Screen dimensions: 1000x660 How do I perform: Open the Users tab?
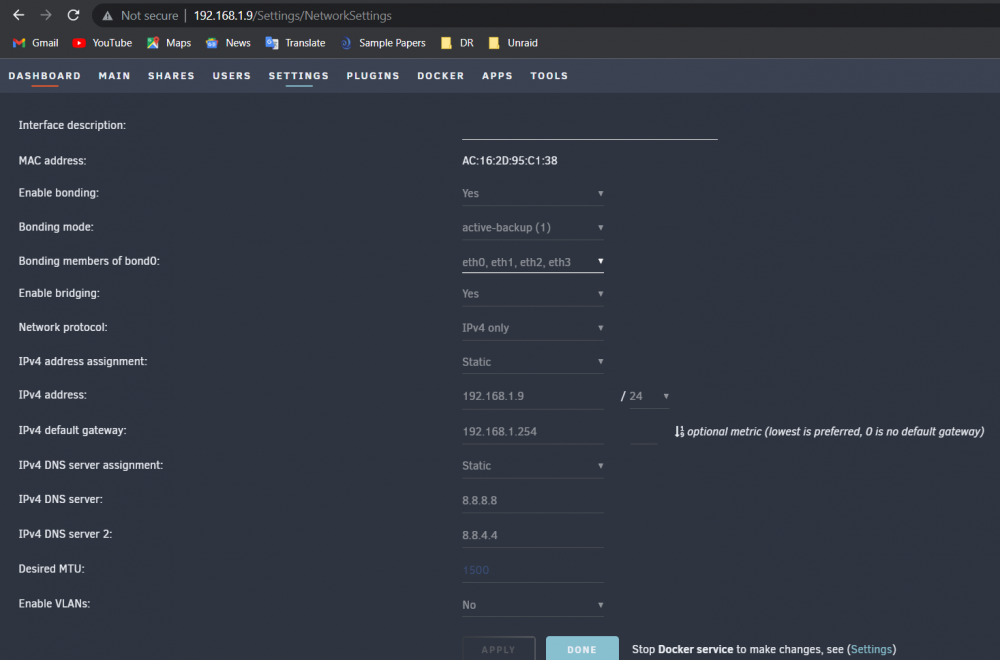232,76
